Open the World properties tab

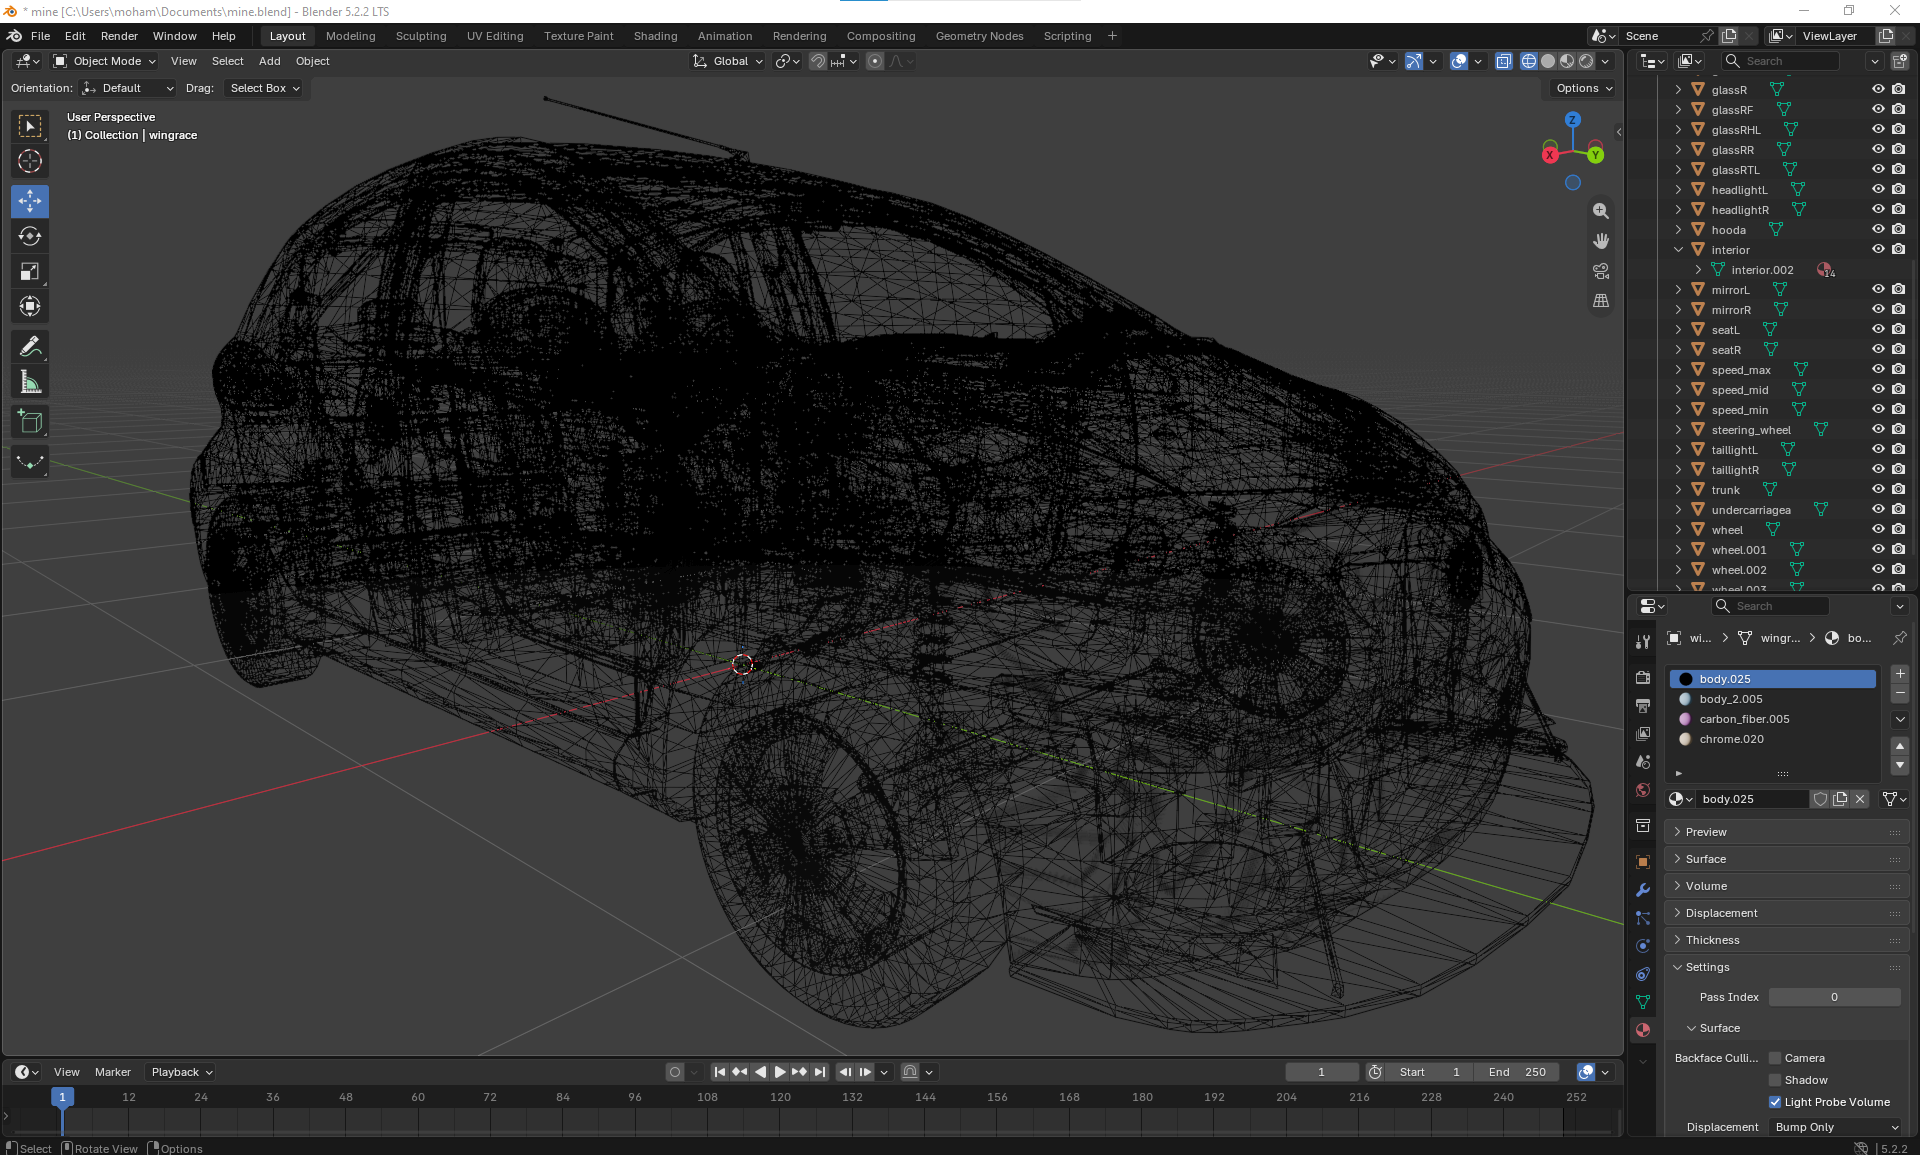pyautogui.click(x=1642, y=790)
